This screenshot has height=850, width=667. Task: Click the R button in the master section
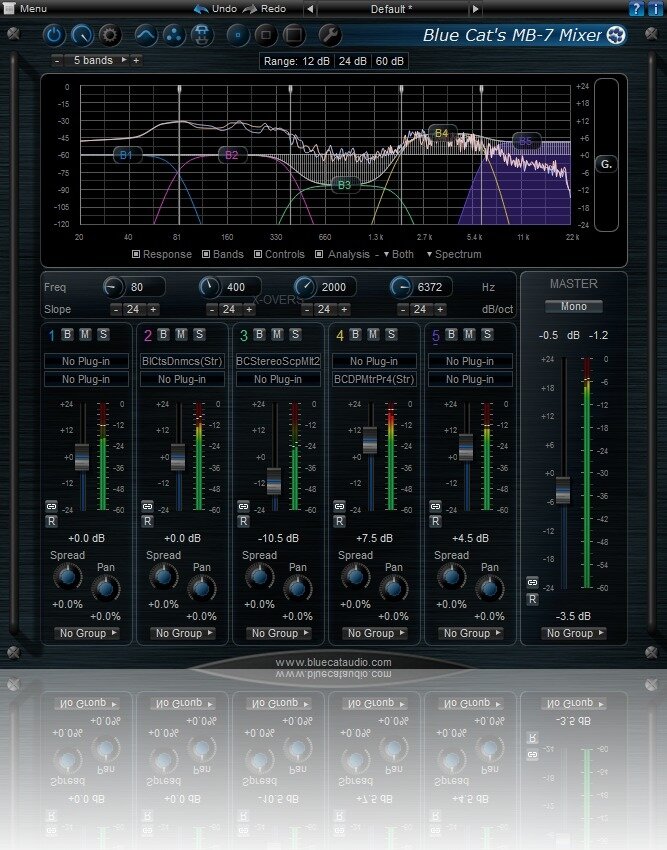point(533,599)
